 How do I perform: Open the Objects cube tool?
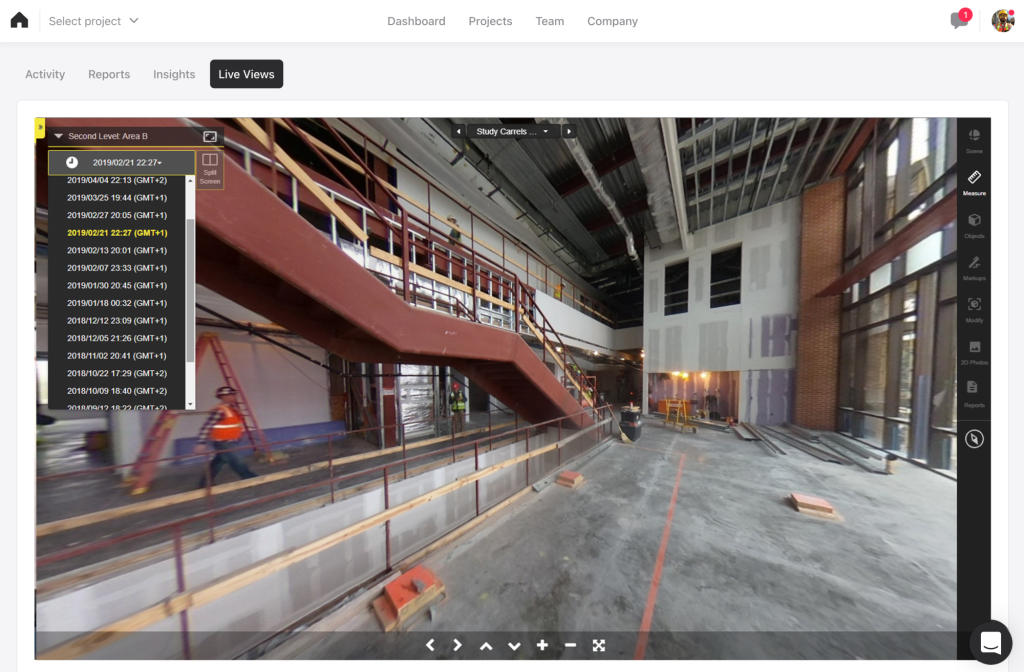pos(974,223)
